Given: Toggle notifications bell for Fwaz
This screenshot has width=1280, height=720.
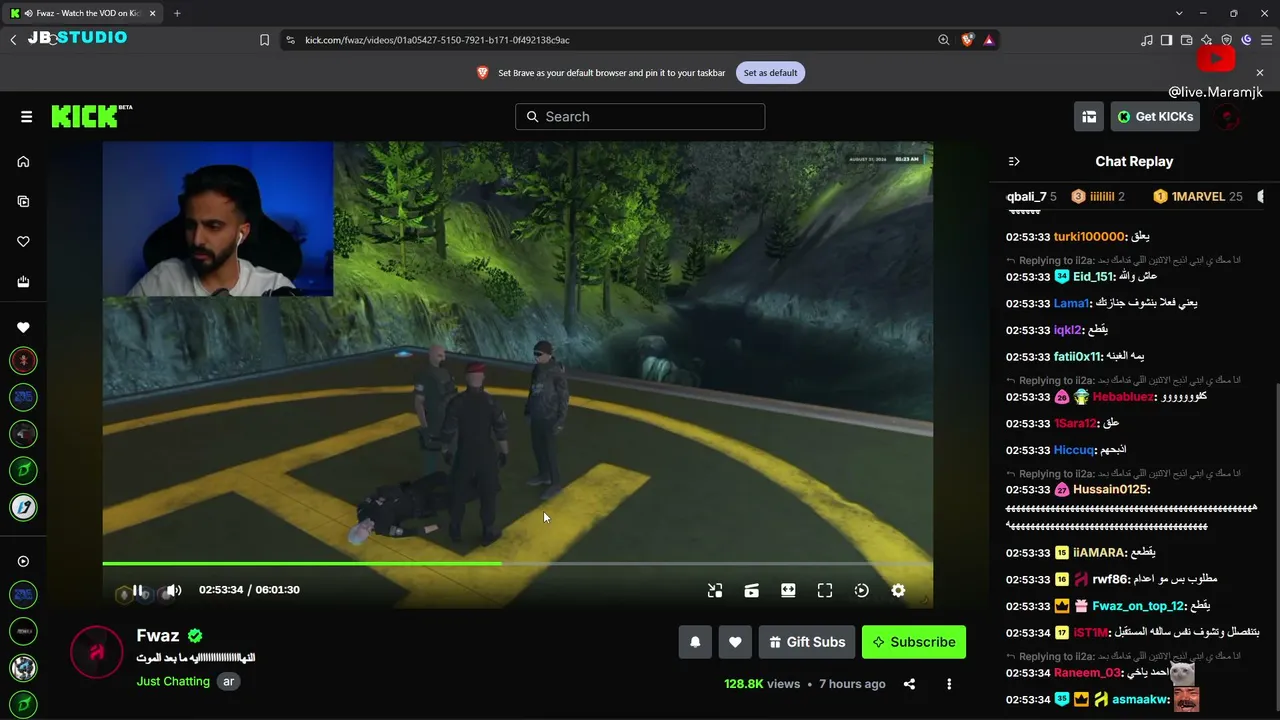Looking at the screenshot, I should pyautogui.click(x=695, y=642).
